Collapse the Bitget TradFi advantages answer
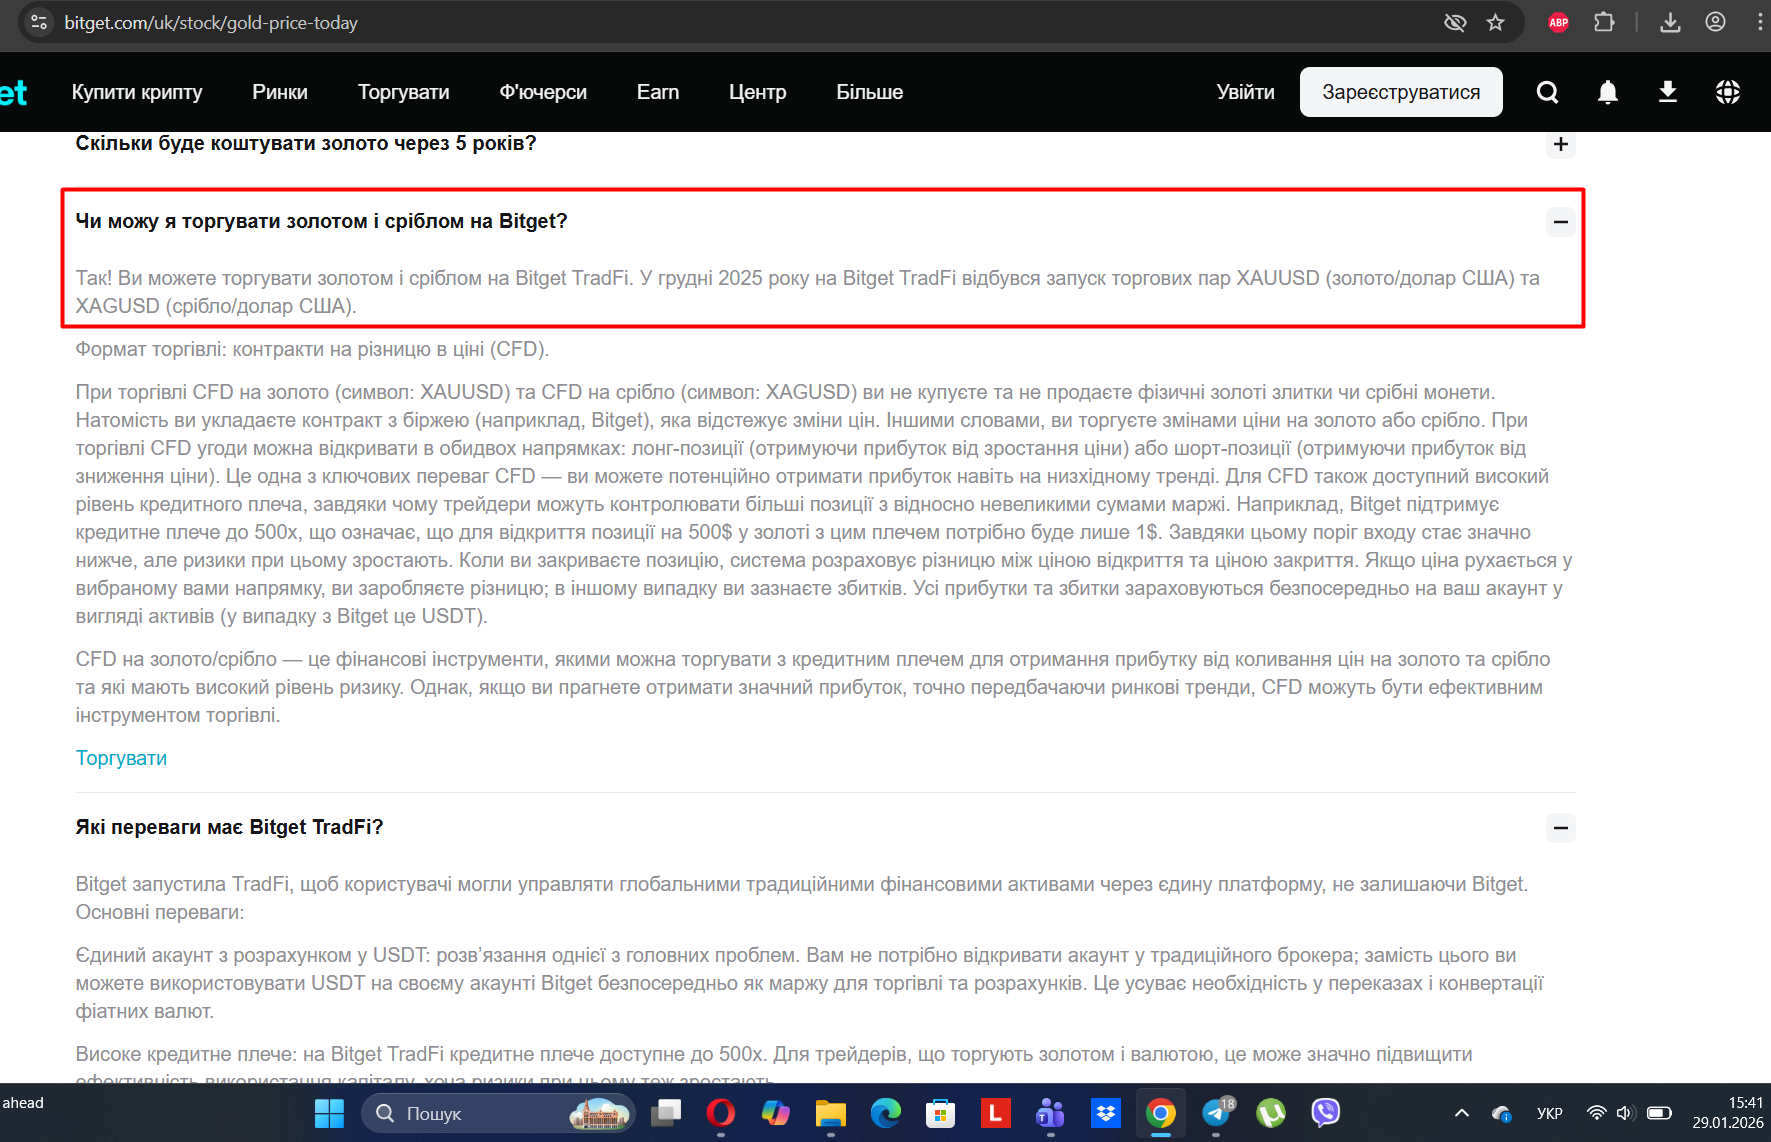 [1560, 828]
